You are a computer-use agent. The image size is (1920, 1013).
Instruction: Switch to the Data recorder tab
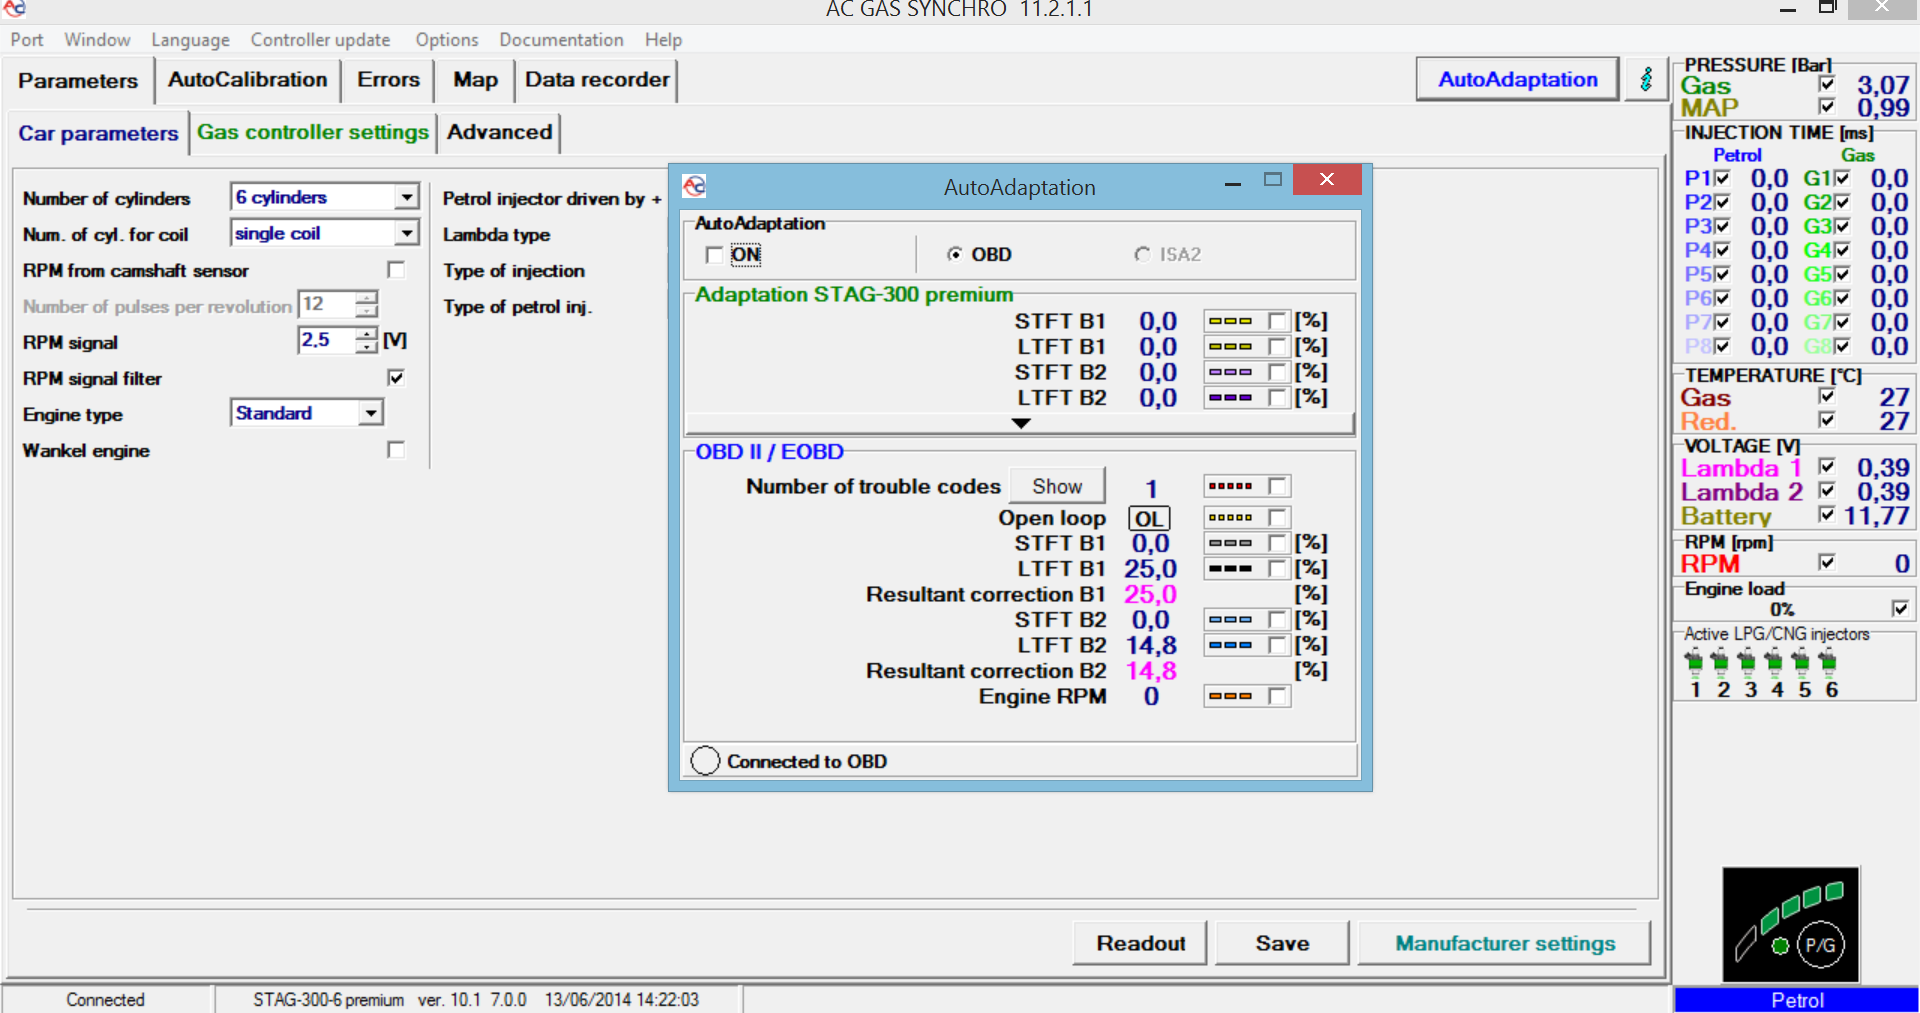click(597, 80)
